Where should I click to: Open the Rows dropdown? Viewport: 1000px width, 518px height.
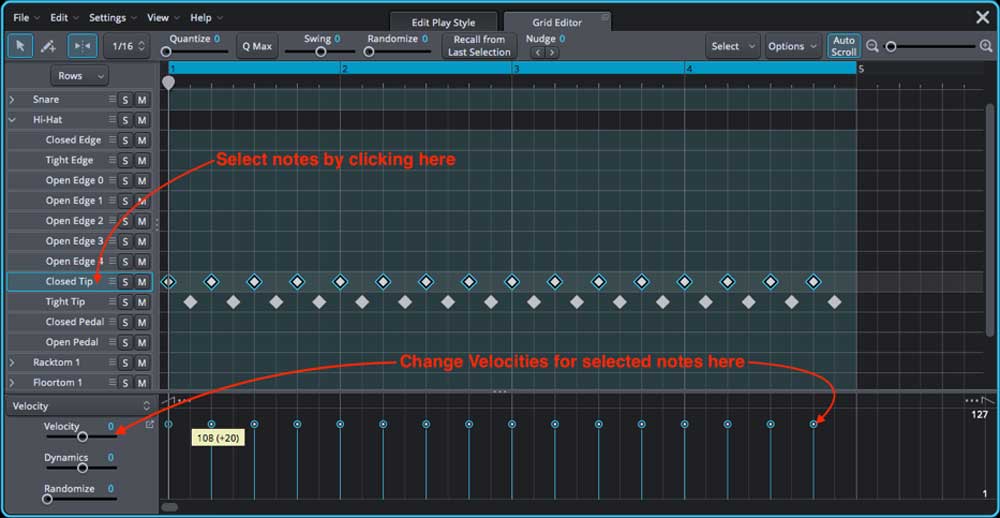(80, 76)
